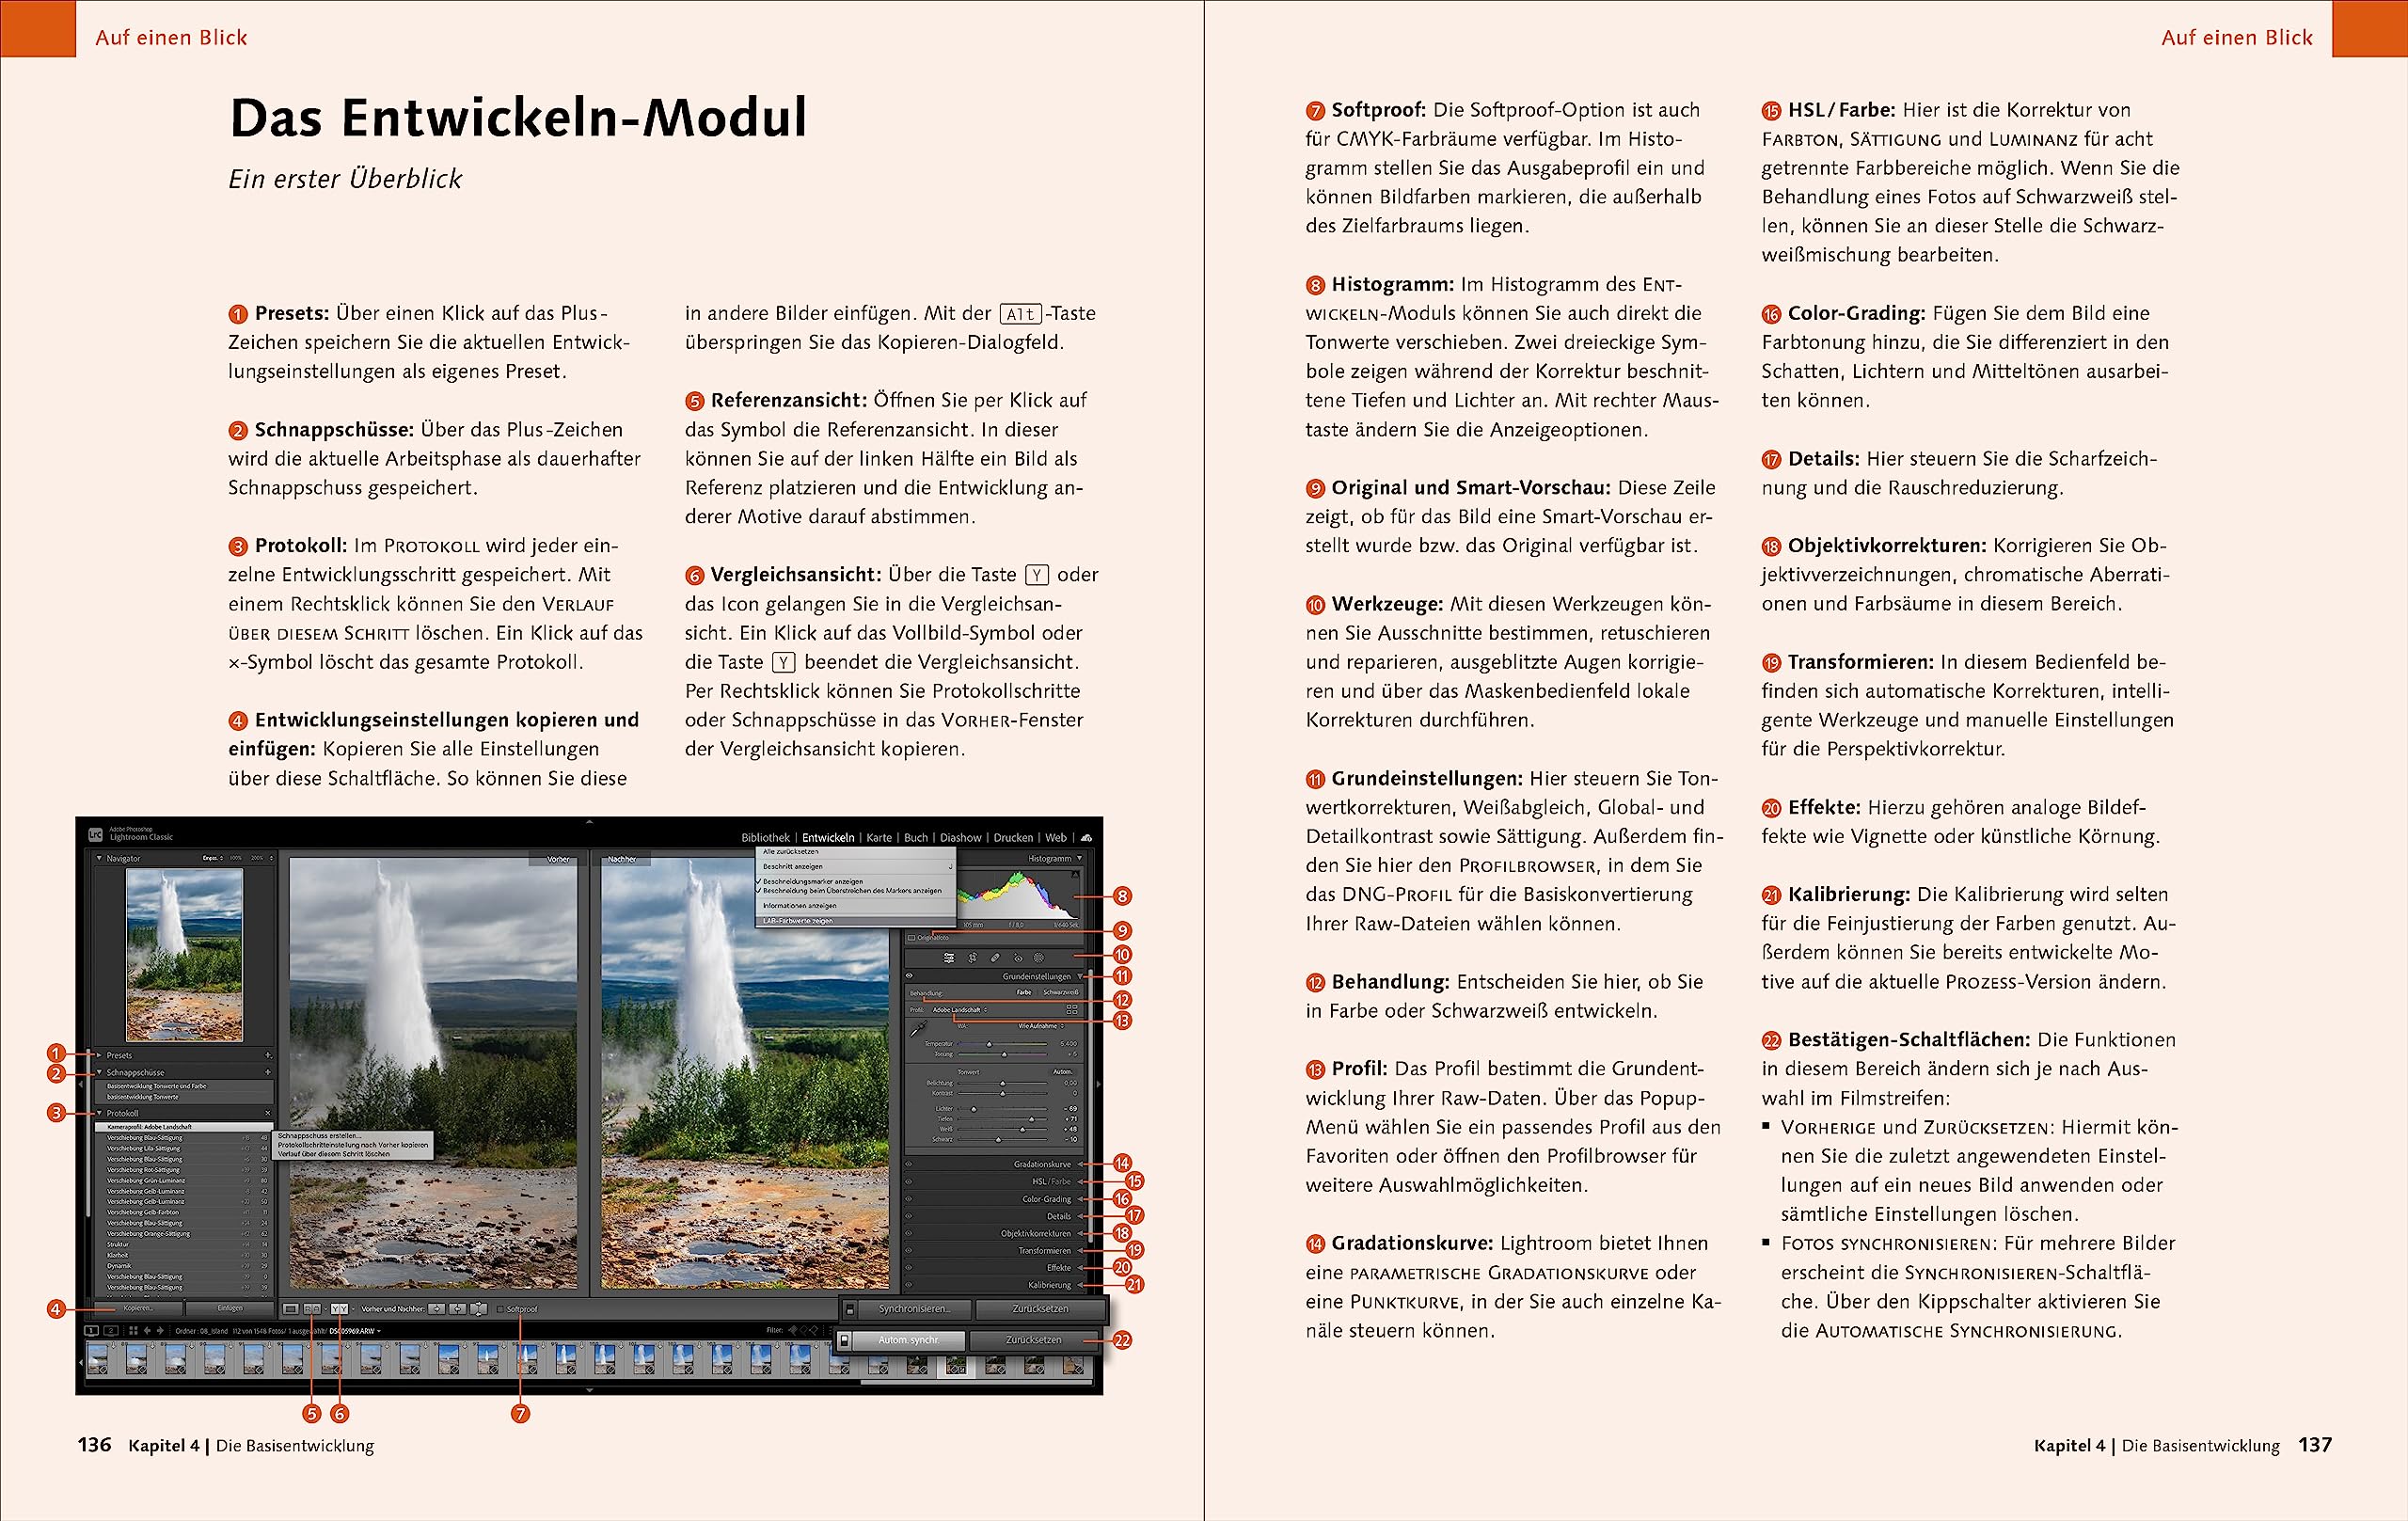Collapse the Navigator panel
The height and width of the screenshot is (1521, 2408).
pyautogui.click(x=100, y=859)
